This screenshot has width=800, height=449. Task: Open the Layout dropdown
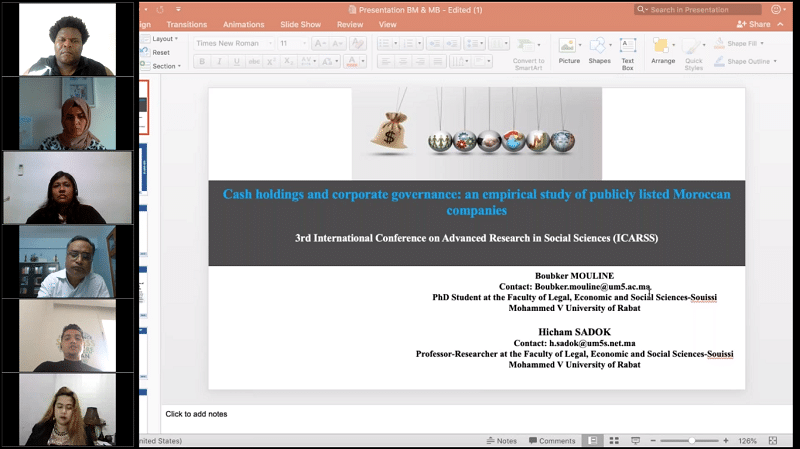coord(161,39)
